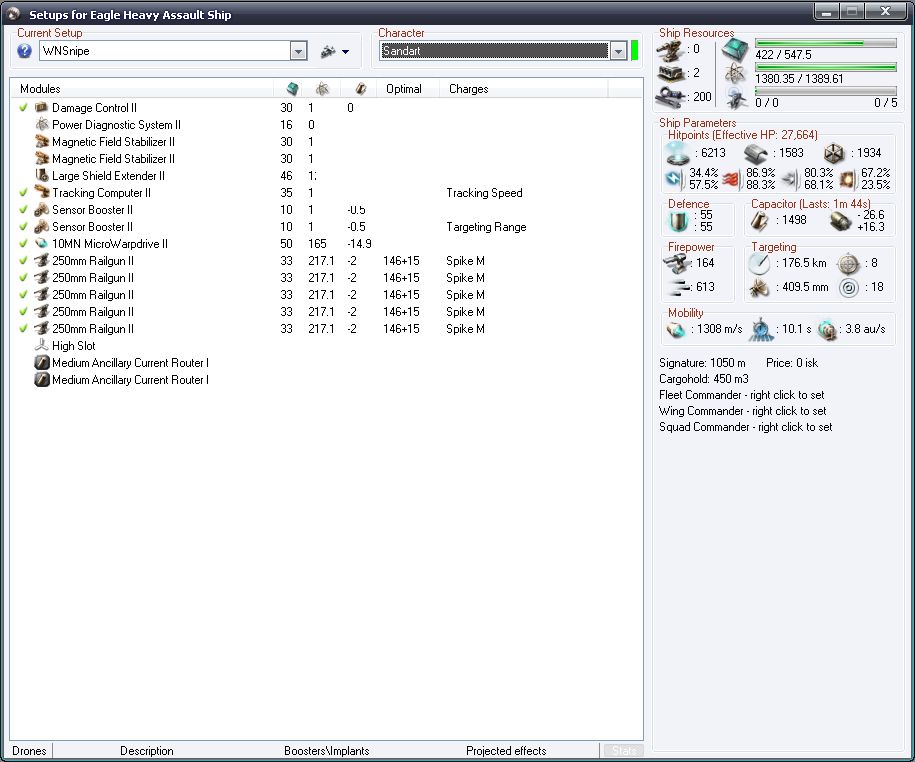This screenshot has width=915, height=762.
Task: Click the turret firepower icon showing 164
Action: (676, 264)
